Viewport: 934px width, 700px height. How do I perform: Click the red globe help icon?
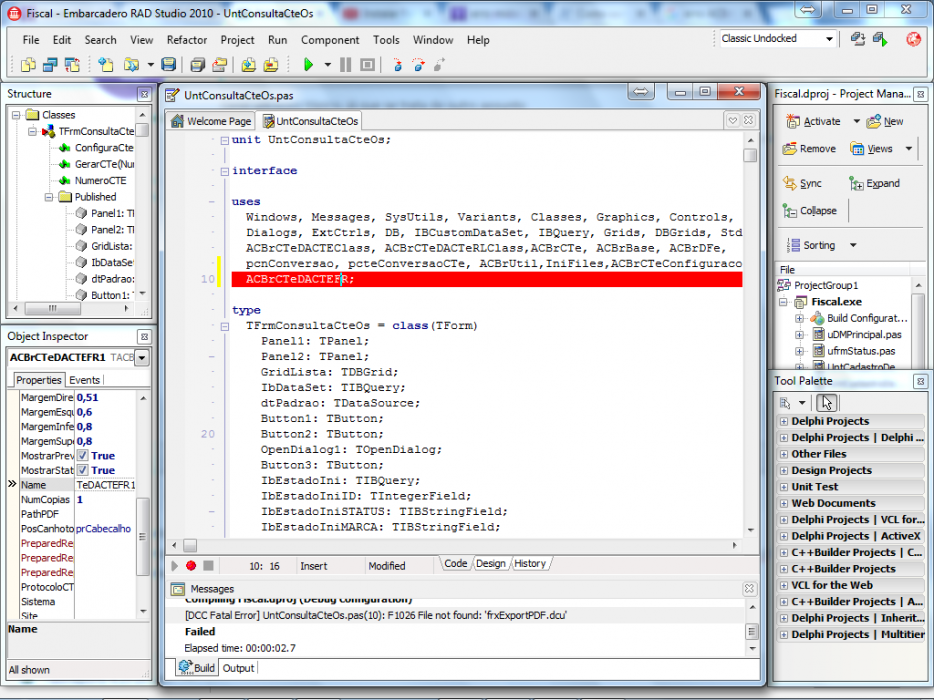point(913,39)
